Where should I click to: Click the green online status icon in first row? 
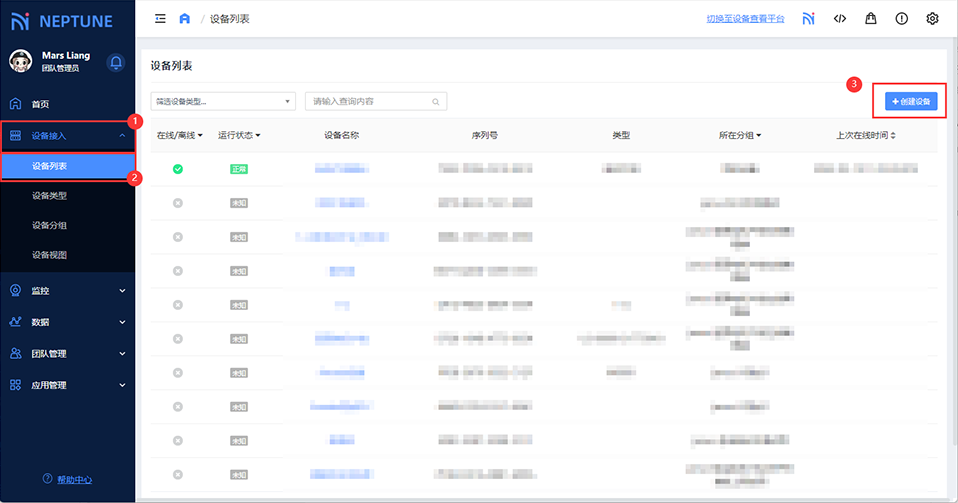pos(178,169)
